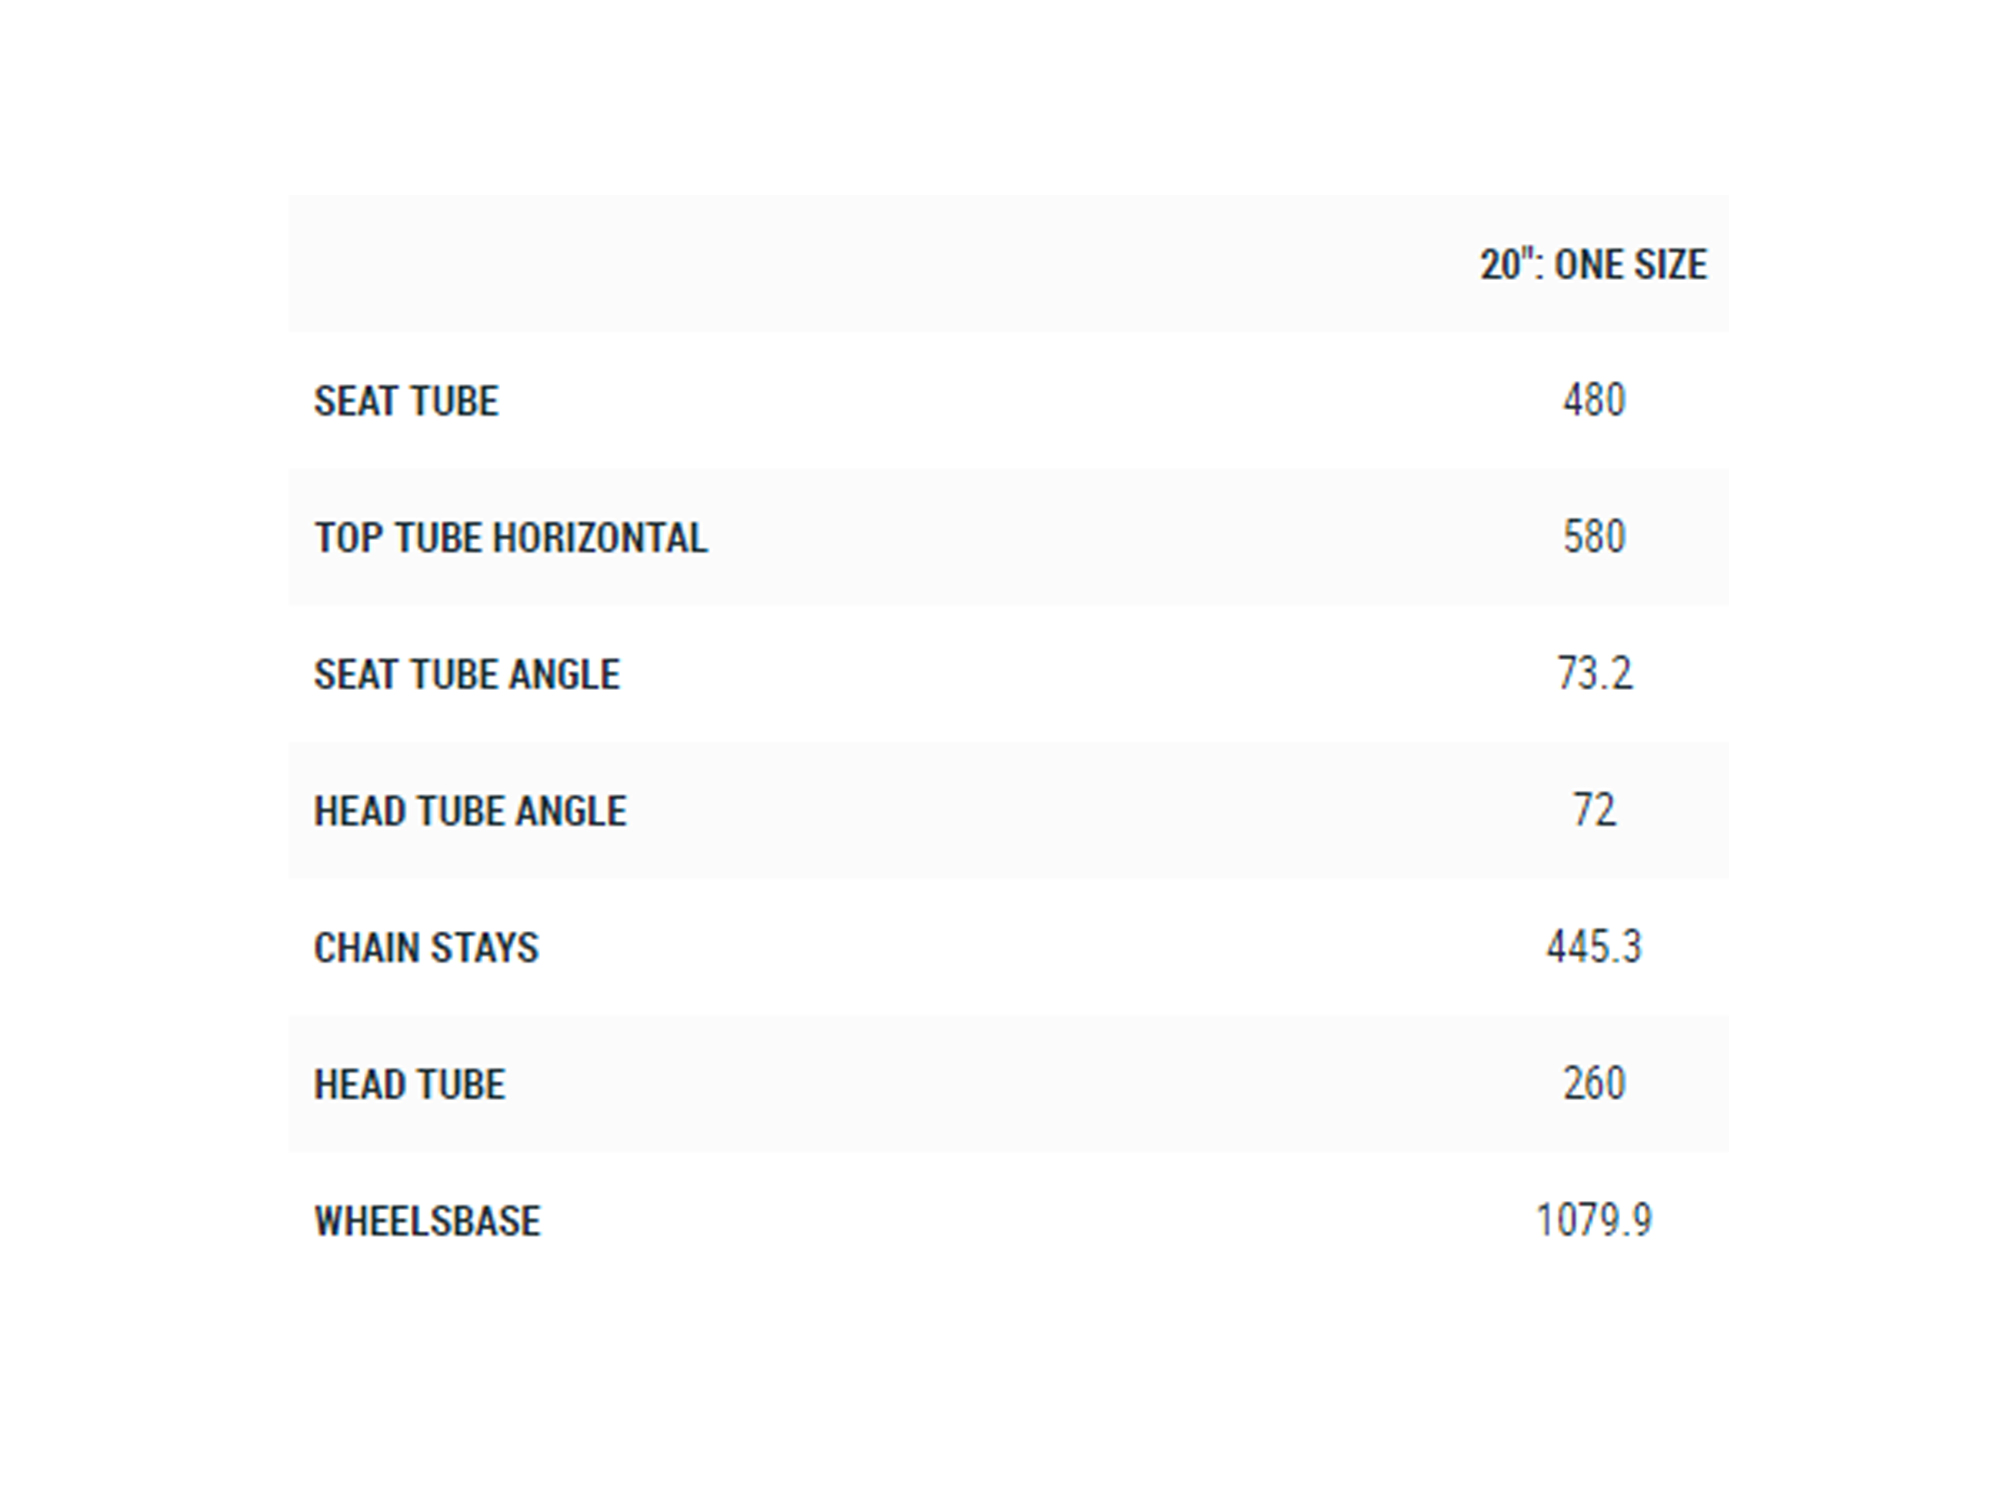Select the head tube angle value 72

[1594, 811]
